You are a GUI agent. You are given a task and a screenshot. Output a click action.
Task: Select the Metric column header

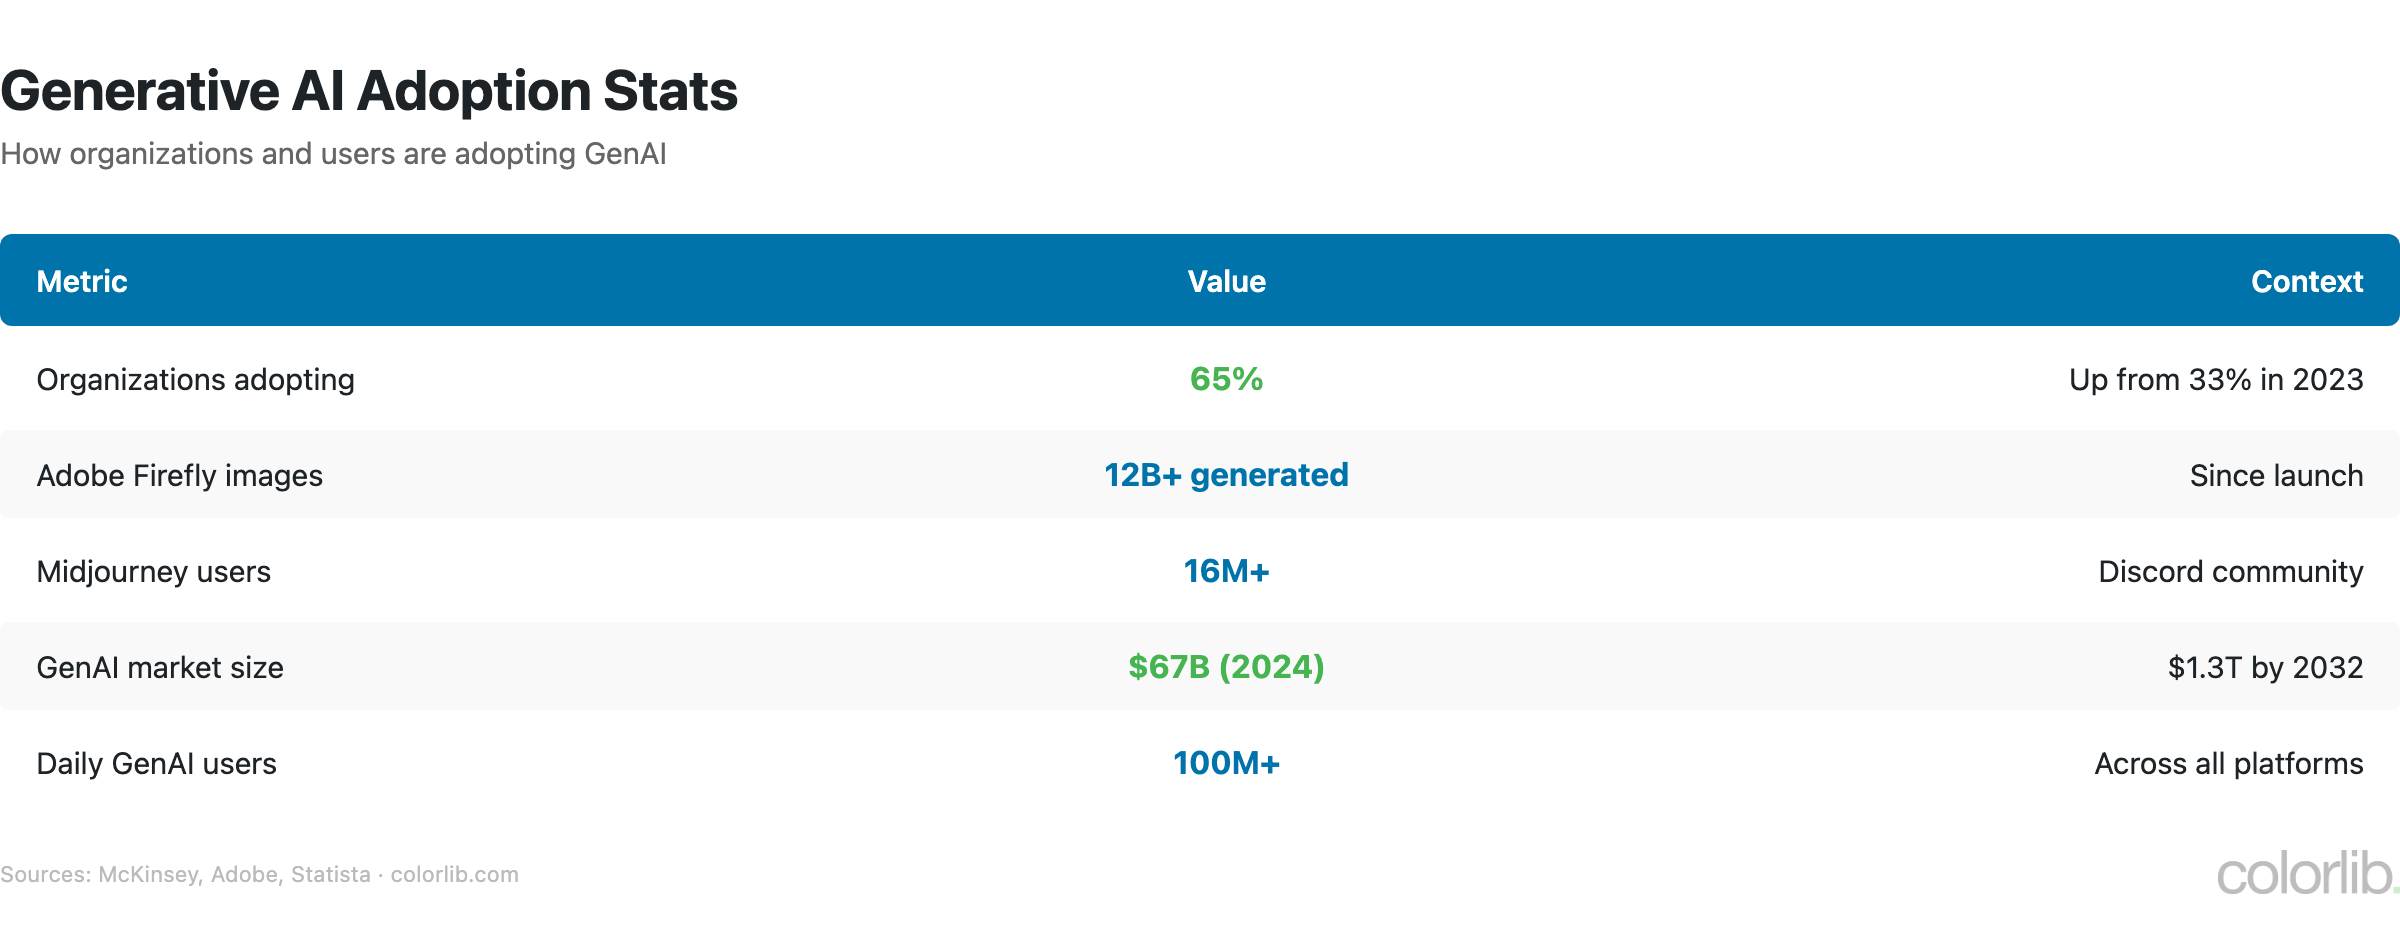(x=82, y=282)
